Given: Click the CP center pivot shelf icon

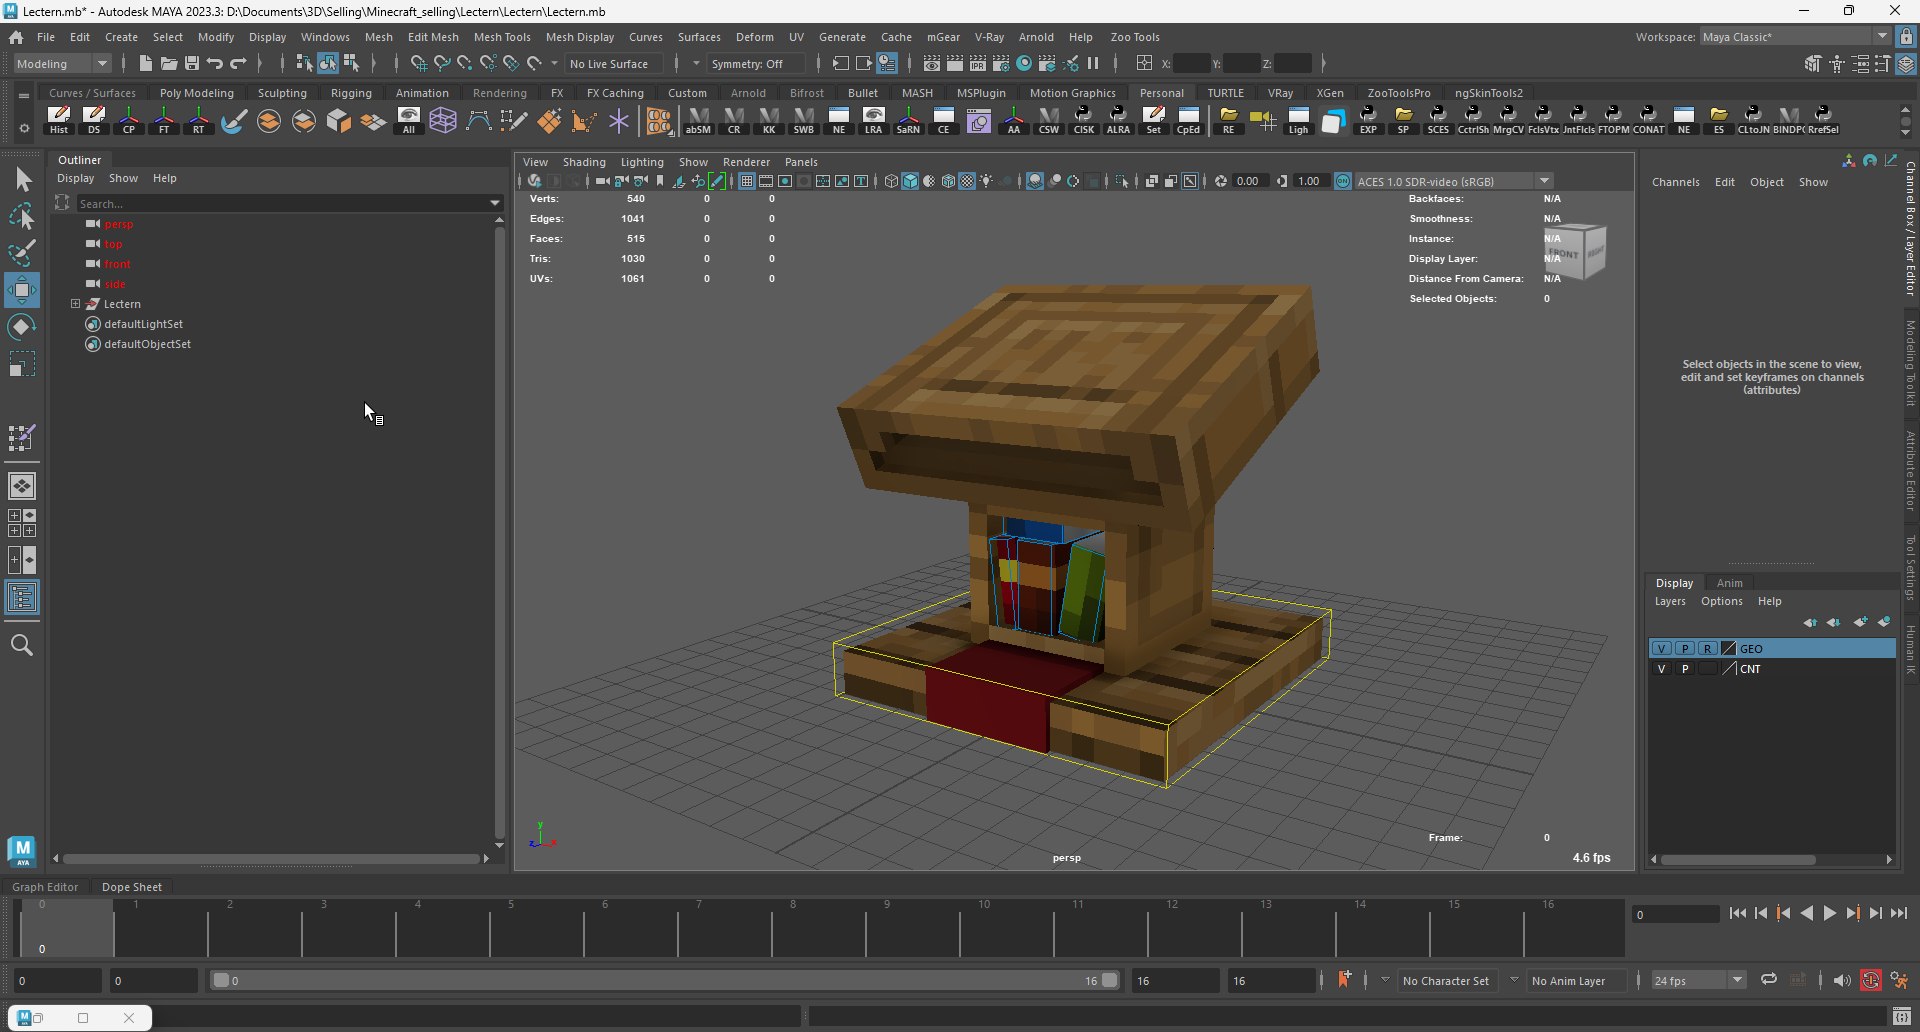Looking at the screenshot, I should coord(129,120).
